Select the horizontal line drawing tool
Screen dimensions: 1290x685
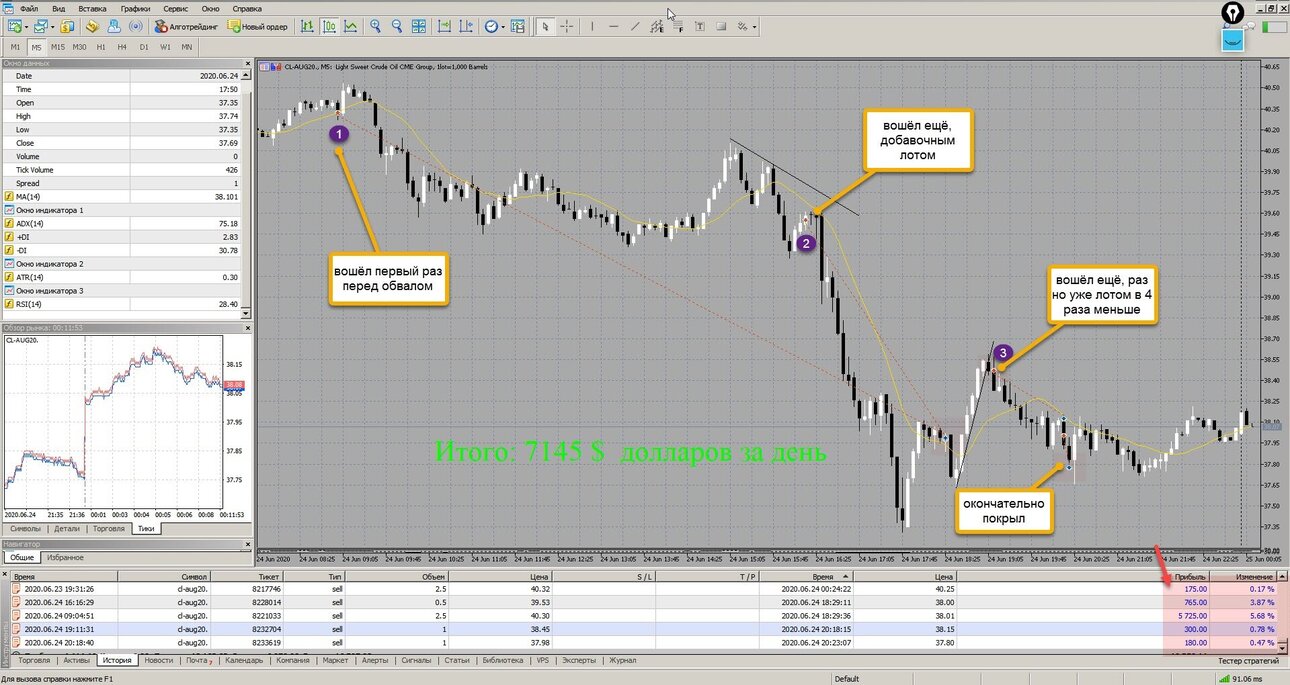[x=613, y=27]
